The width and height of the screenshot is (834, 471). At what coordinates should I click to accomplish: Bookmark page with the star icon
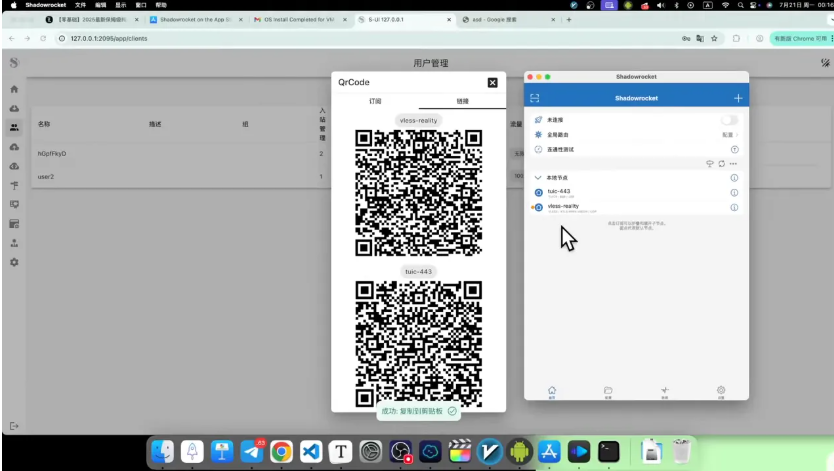(x=714, y=38)
